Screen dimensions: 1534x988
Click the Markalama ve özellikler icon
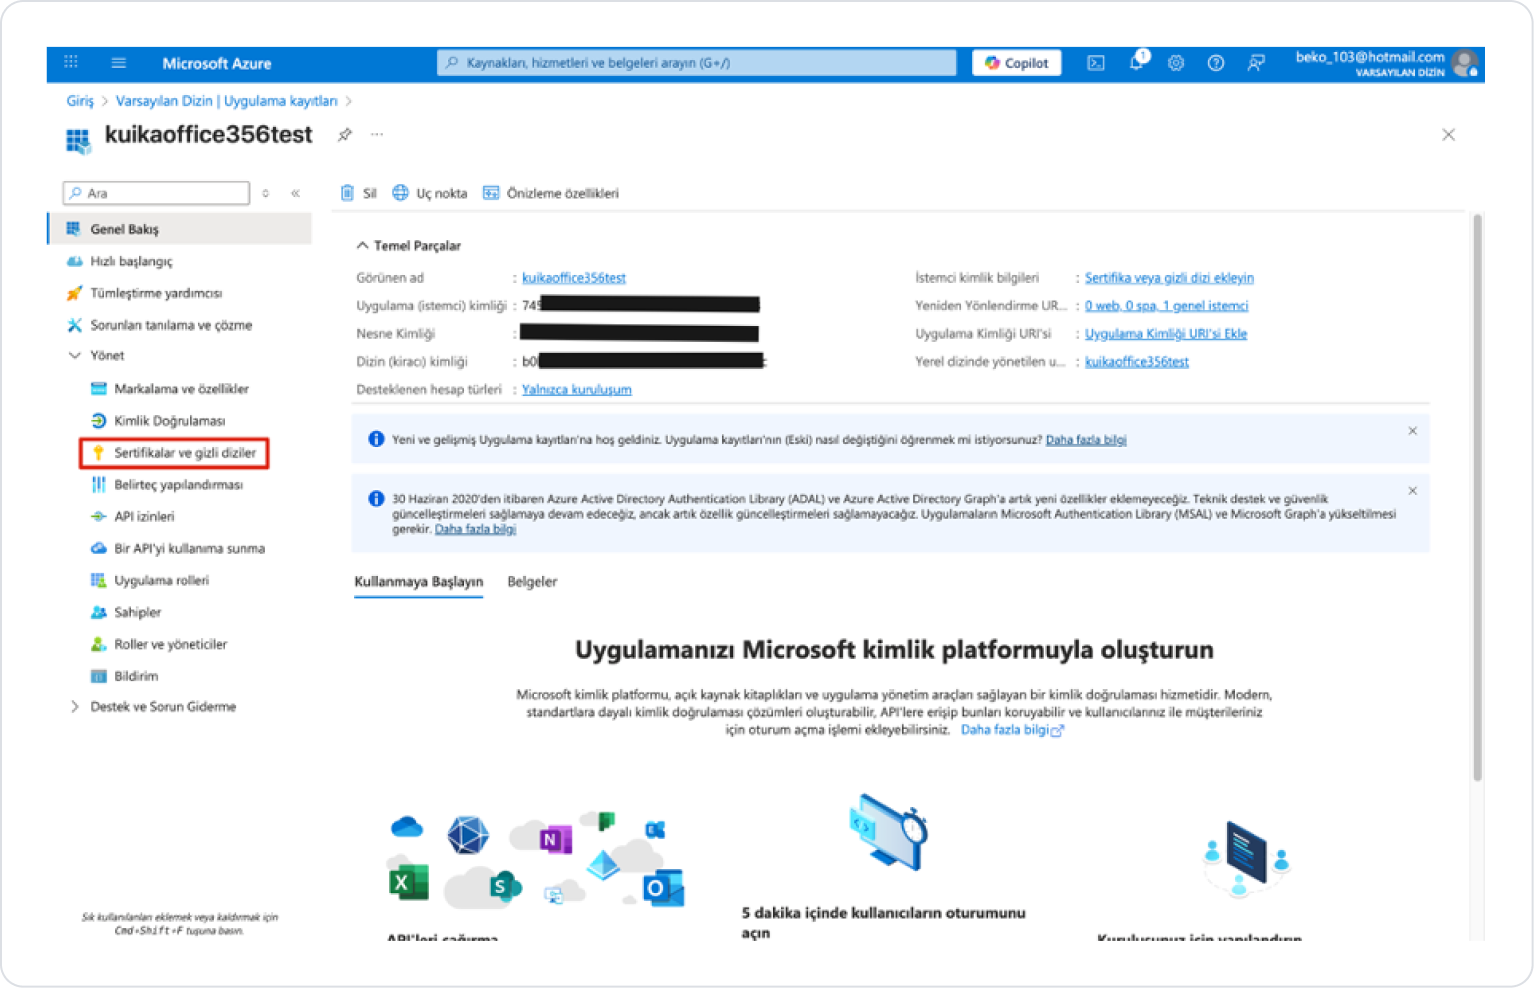98,389
